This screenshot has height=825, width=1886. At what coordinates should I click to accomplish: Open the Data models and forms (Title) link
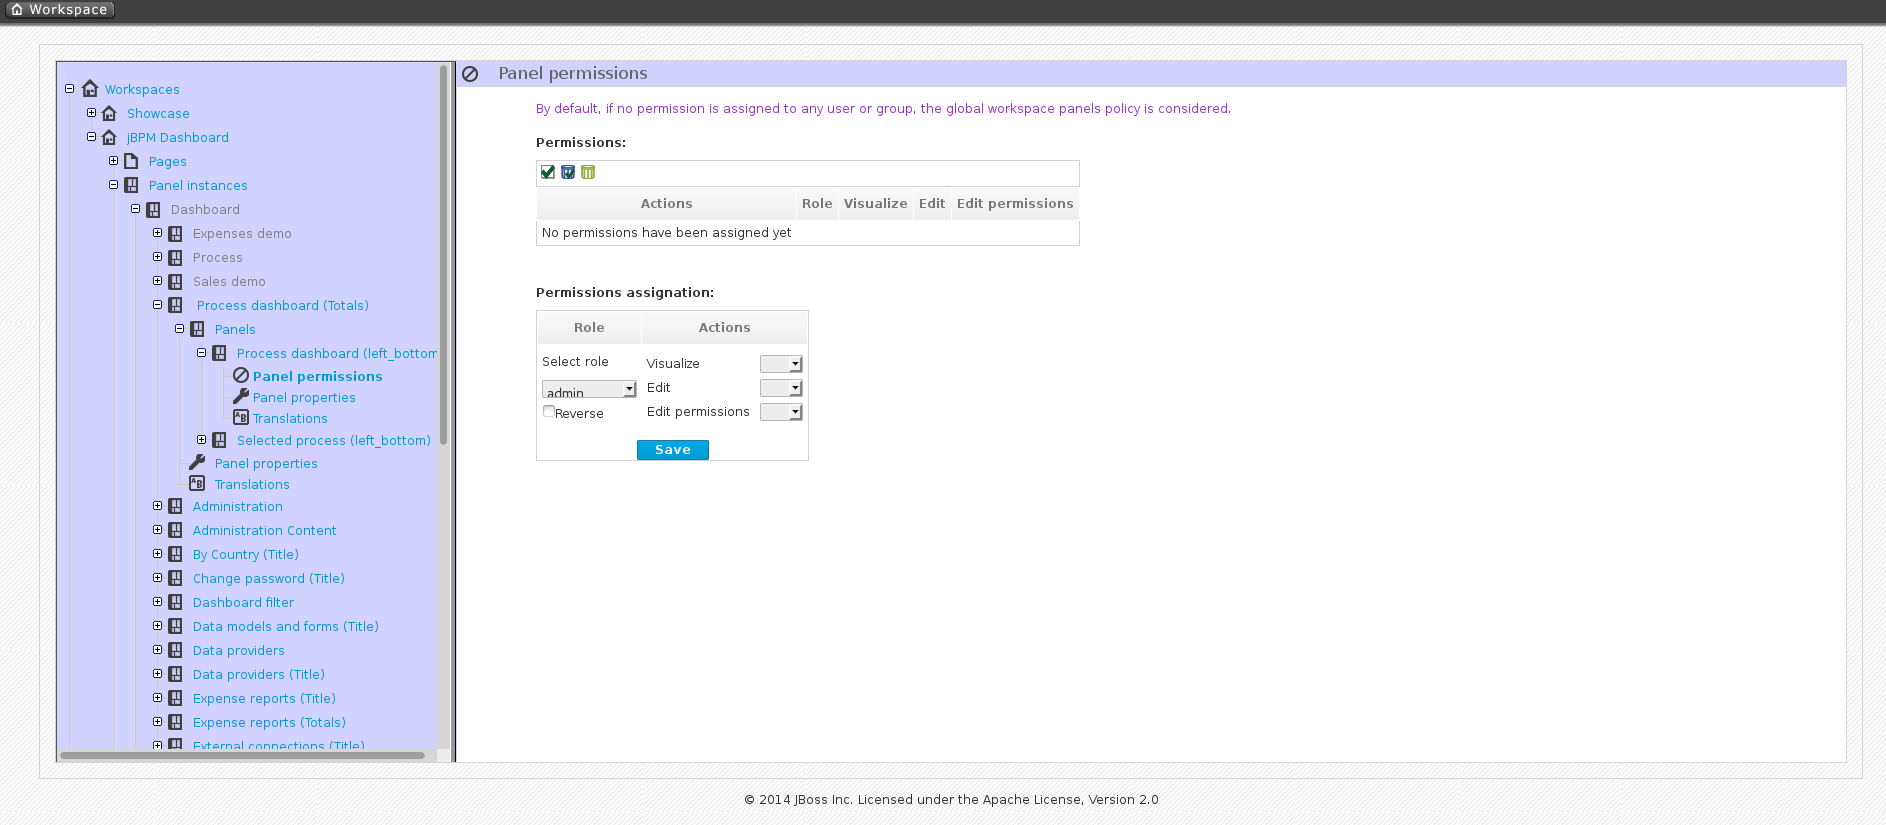click(286, 626)
